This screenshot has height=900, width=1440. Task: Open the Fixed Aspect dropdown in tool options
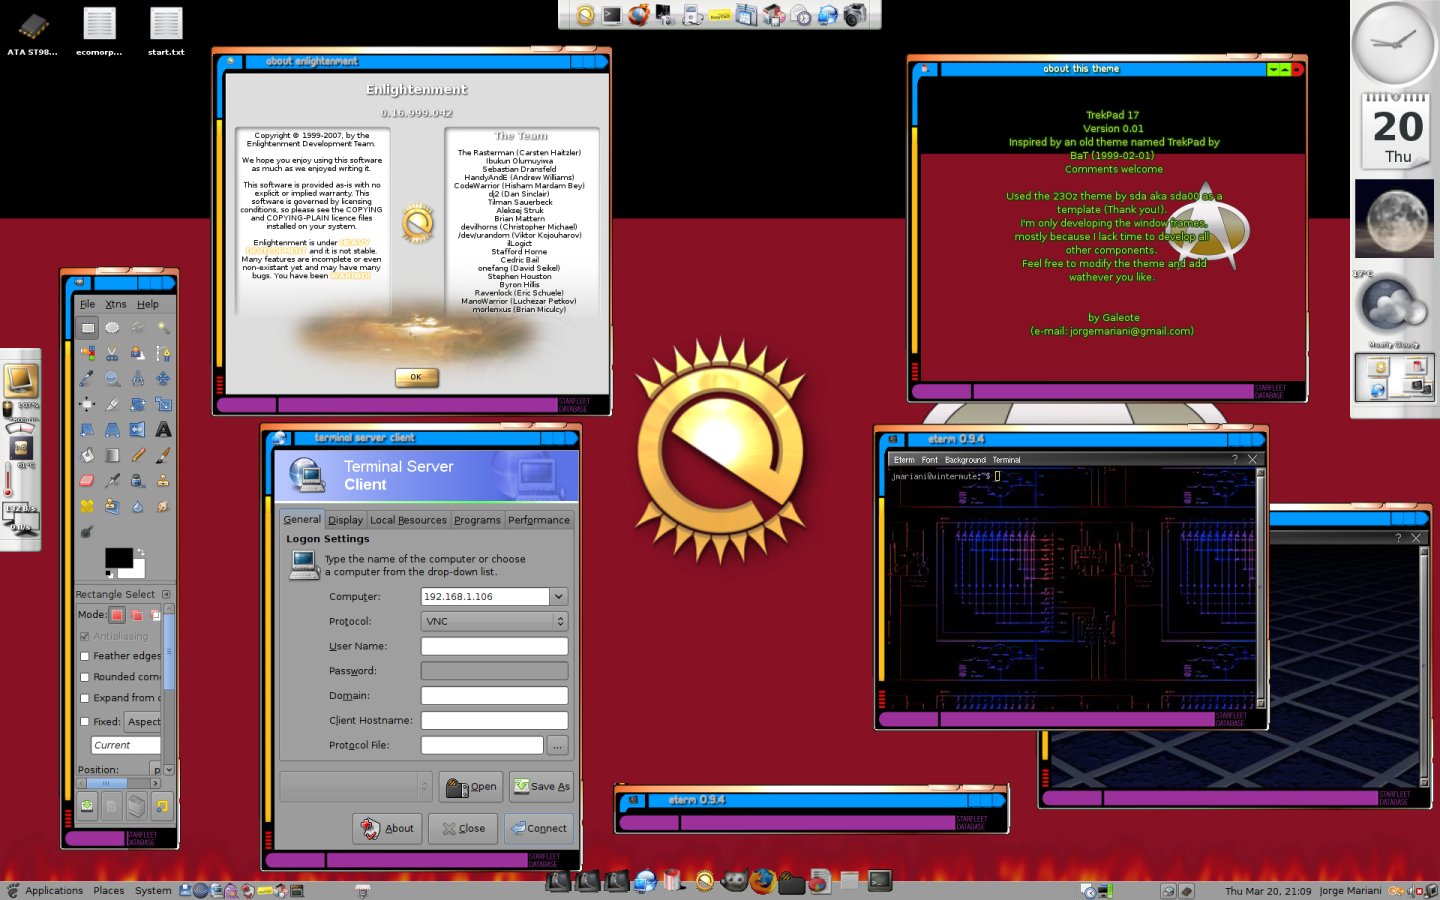pyautogui.click(x=143, y=721)
